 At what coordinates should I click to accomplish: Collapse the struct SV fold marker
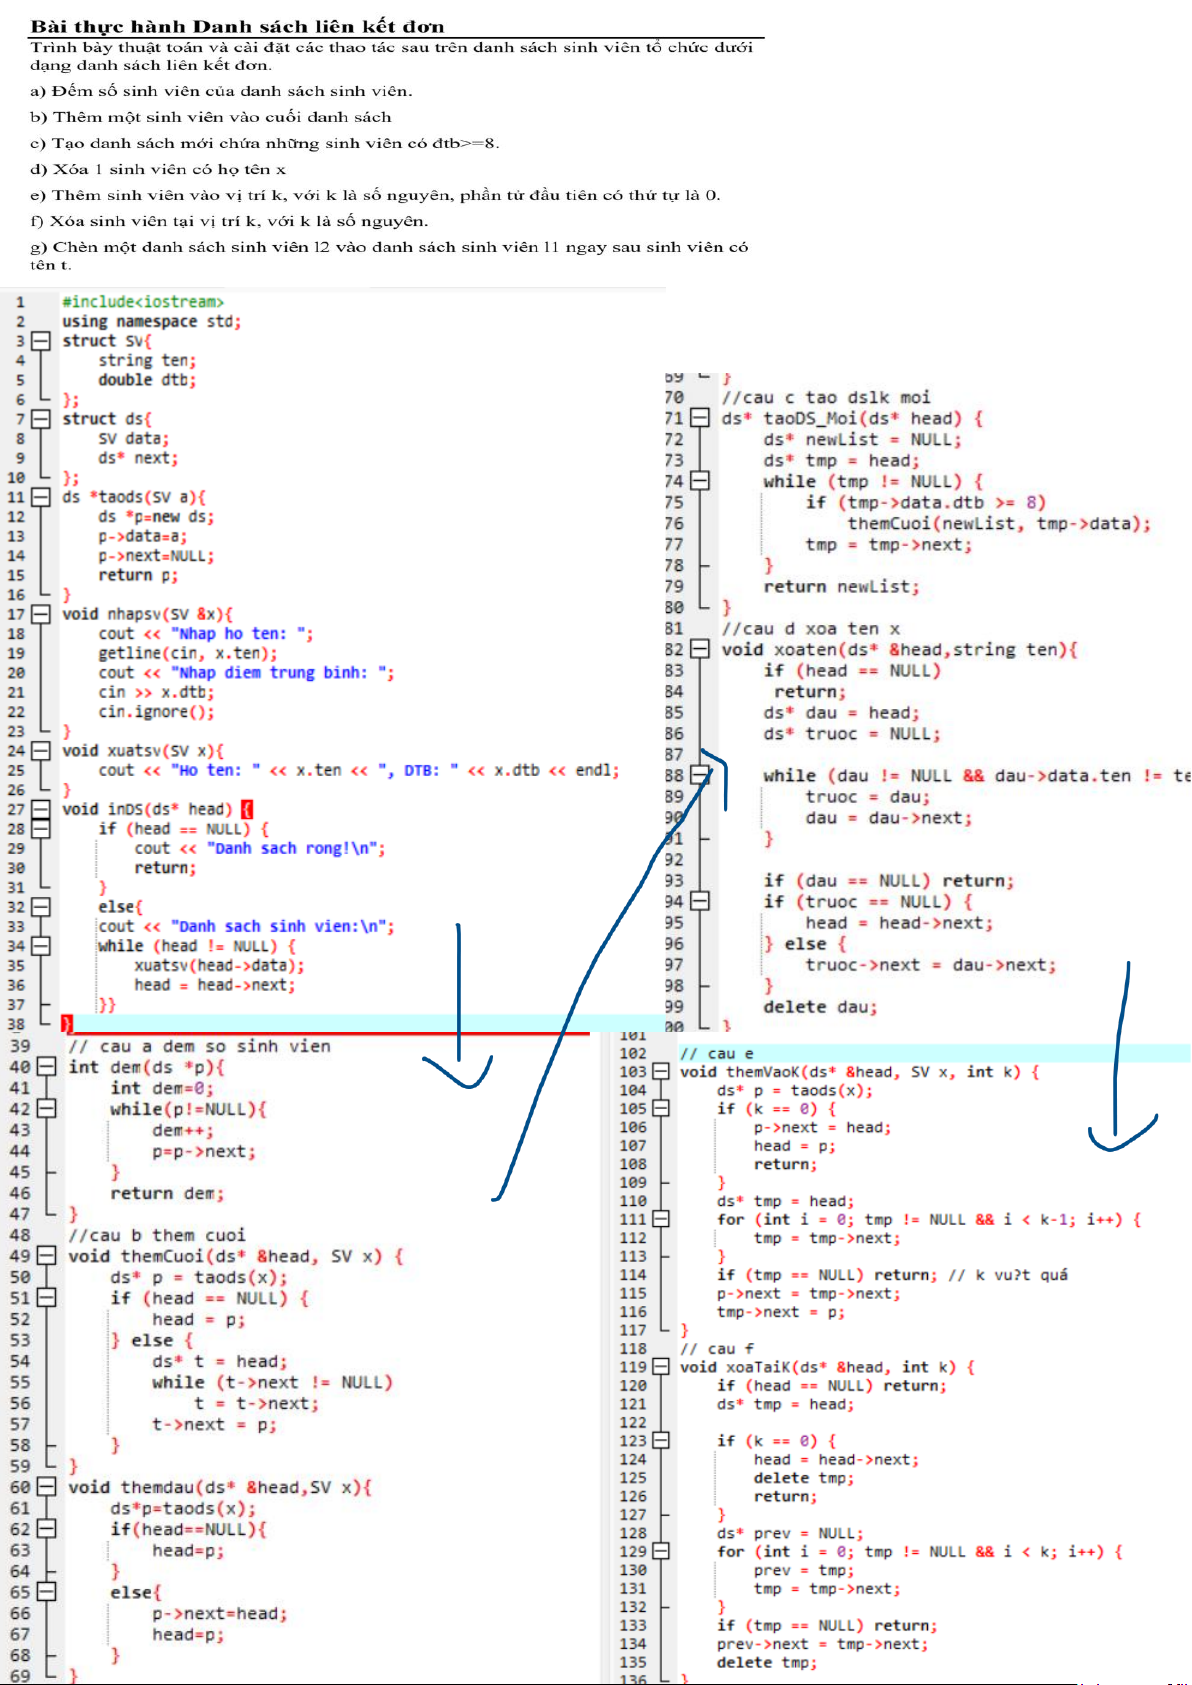click(x=40, y=341)
